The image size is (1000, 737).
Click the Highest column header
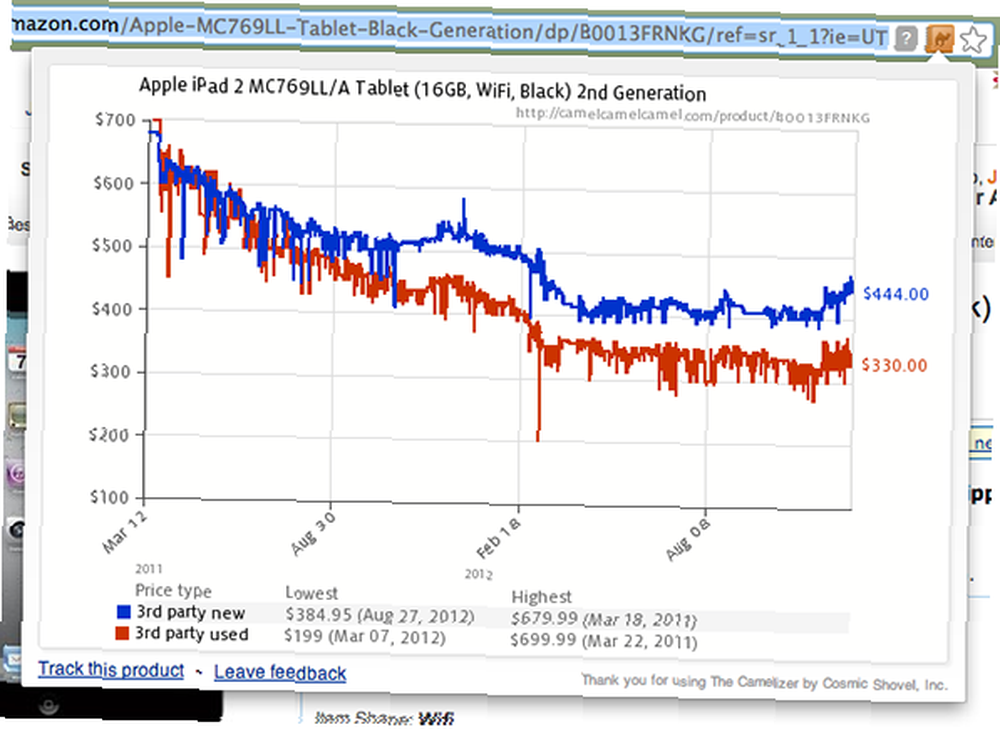(x=541, y=597)
